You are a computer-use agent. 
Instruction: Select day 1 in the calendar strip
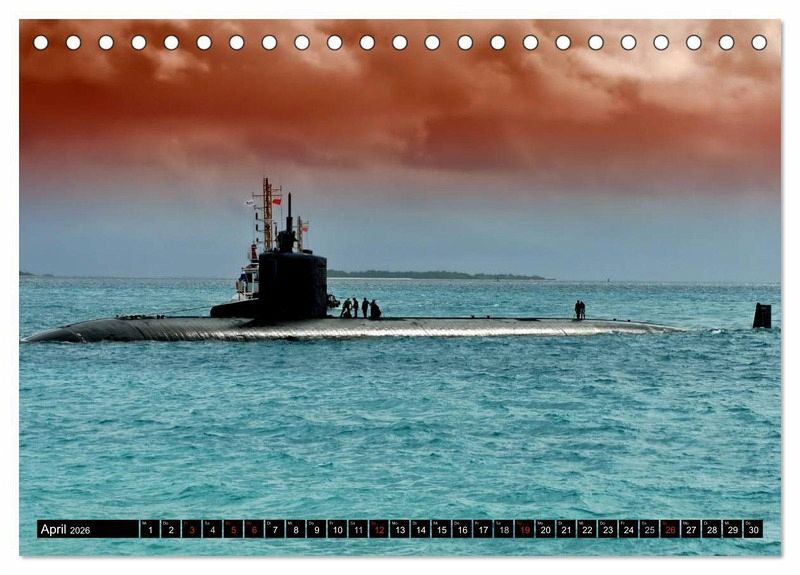pos(150,529)
